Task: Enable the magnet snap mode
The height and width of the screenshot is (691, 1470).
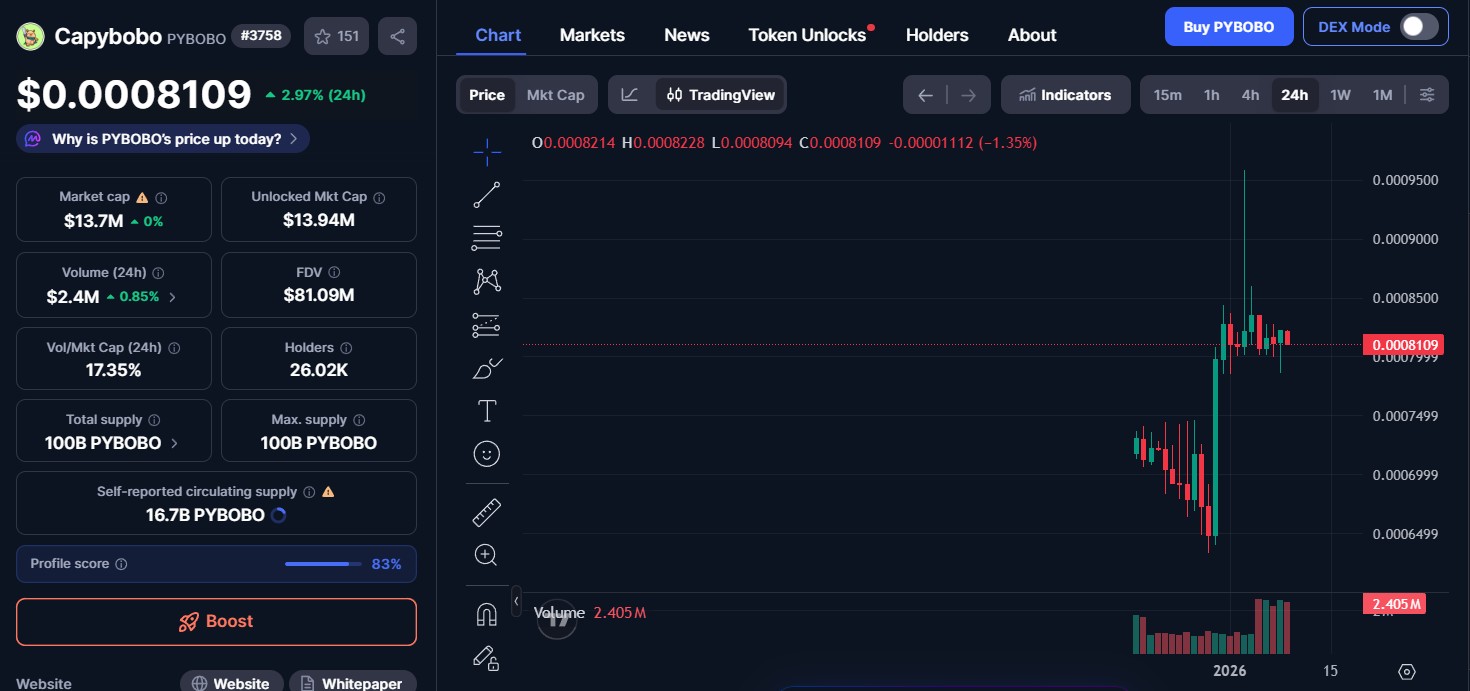Action: 487,614
